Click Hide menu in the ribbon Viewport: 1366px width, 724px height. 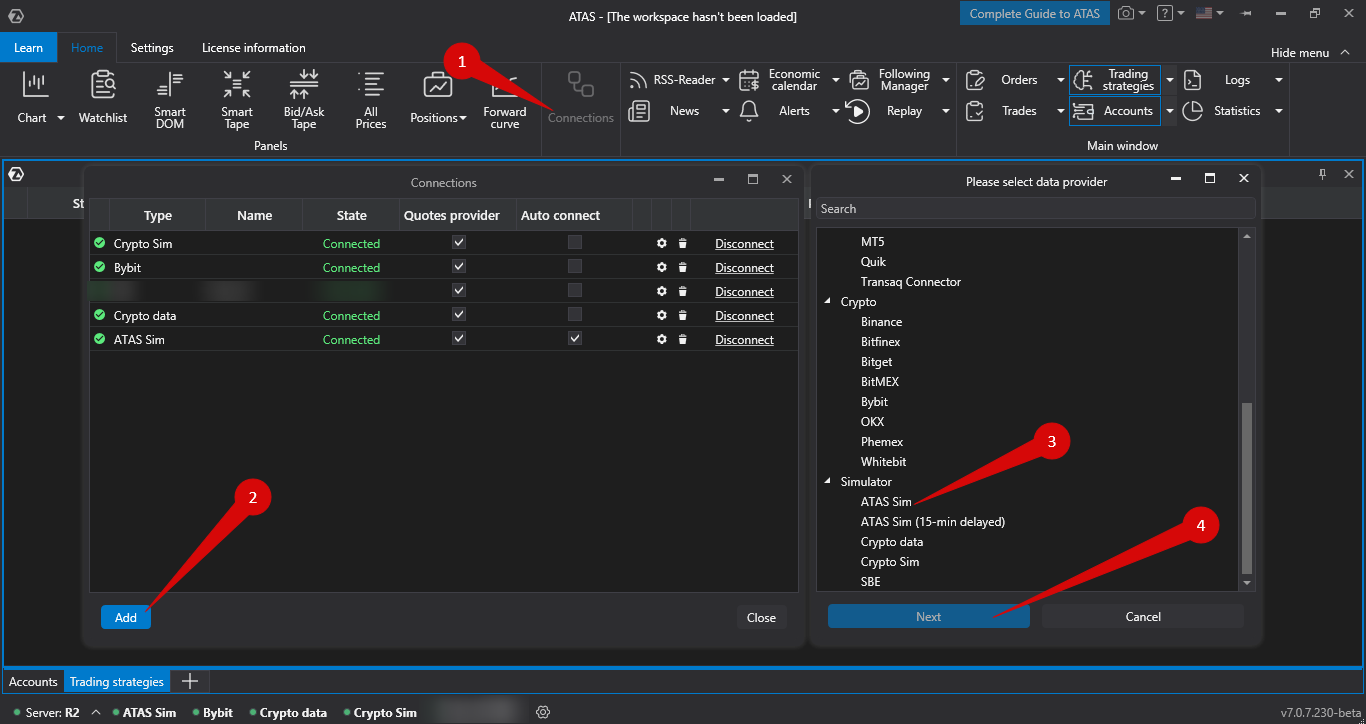[1311, 52]
